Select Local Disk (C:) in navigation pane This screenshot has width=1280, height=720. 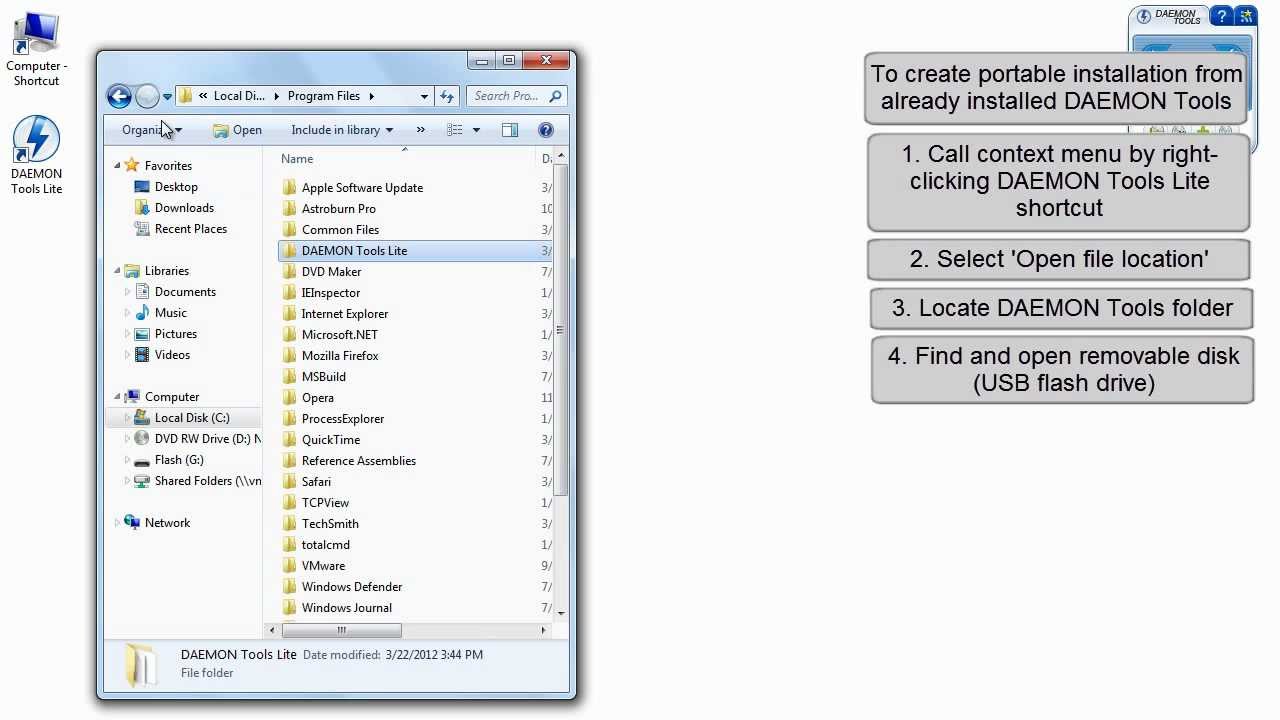point(192,418)
